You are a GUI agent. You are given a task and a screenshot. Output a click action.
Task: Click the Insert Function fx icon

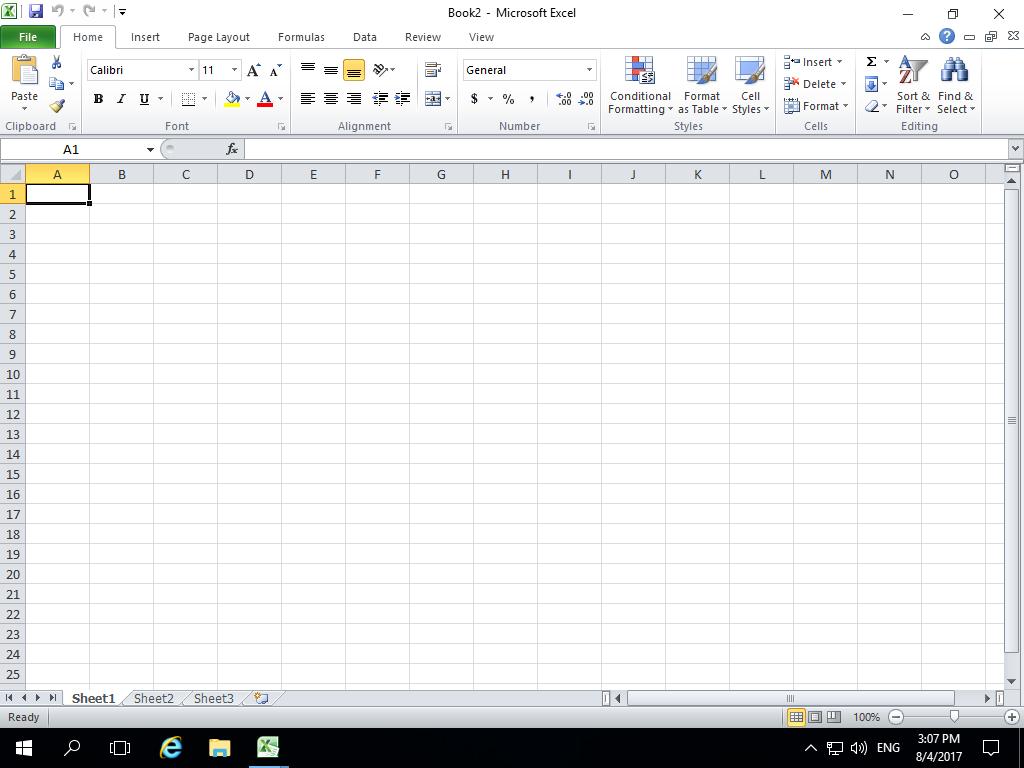coord(232,150)
